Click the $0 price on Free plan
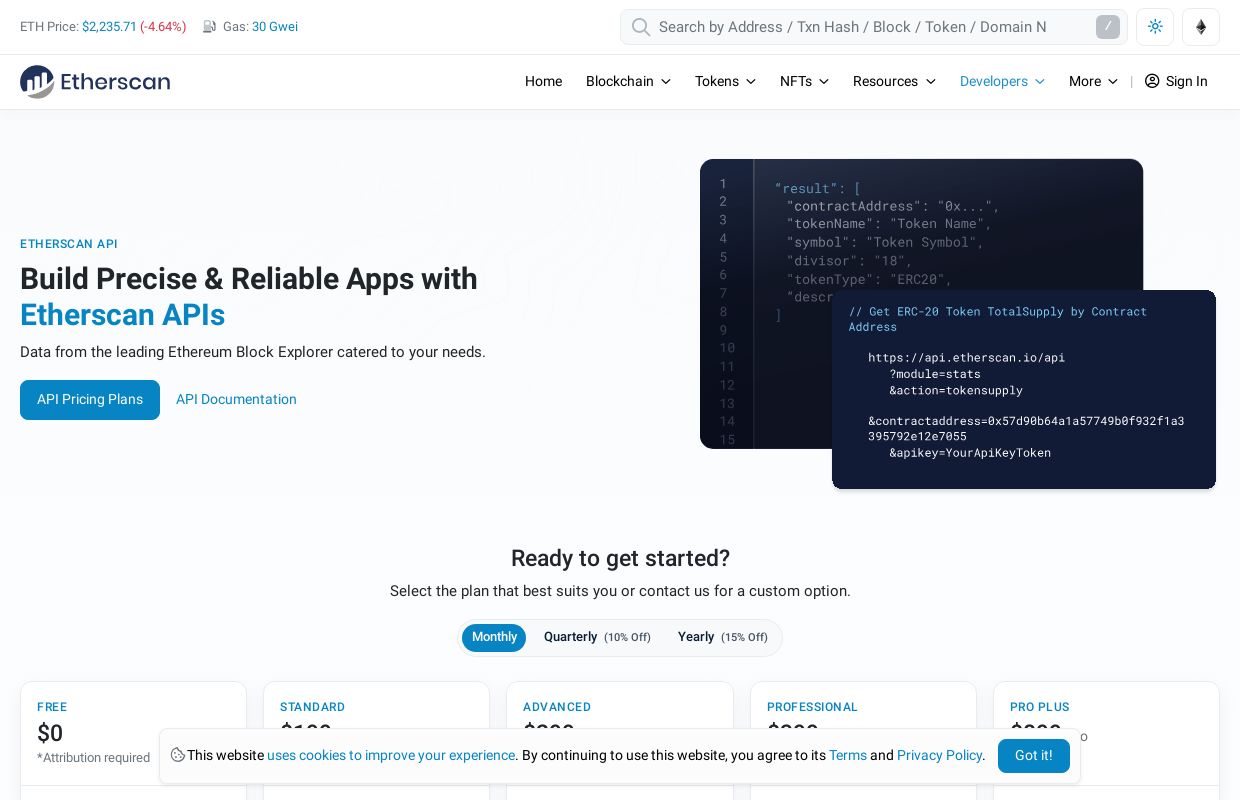Screen dimensions: 1240x800 tap(50, 734)
